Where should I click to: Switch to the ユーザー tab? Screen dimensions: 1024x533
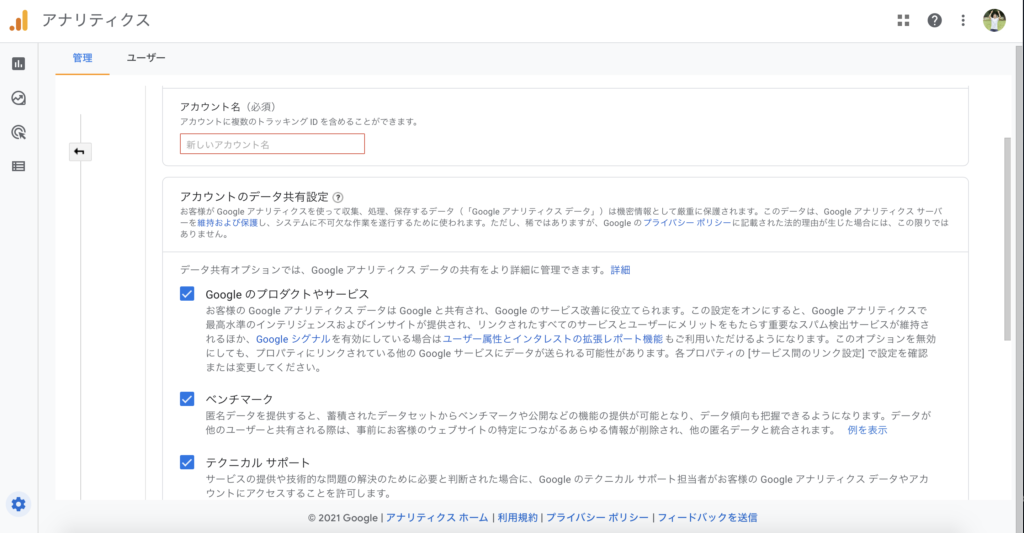pyautogui.click(x=146, y=58)
